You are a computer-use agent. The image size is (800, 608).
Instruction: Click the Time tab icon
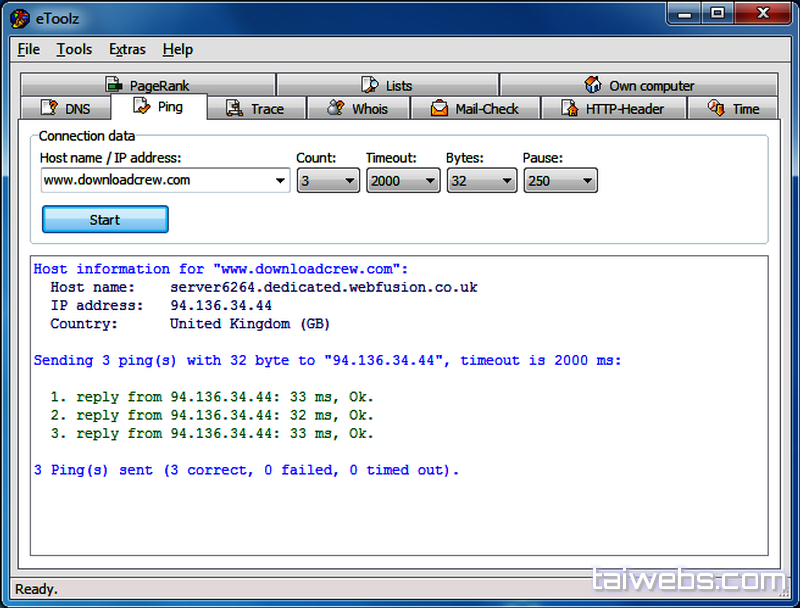[716, 109]
